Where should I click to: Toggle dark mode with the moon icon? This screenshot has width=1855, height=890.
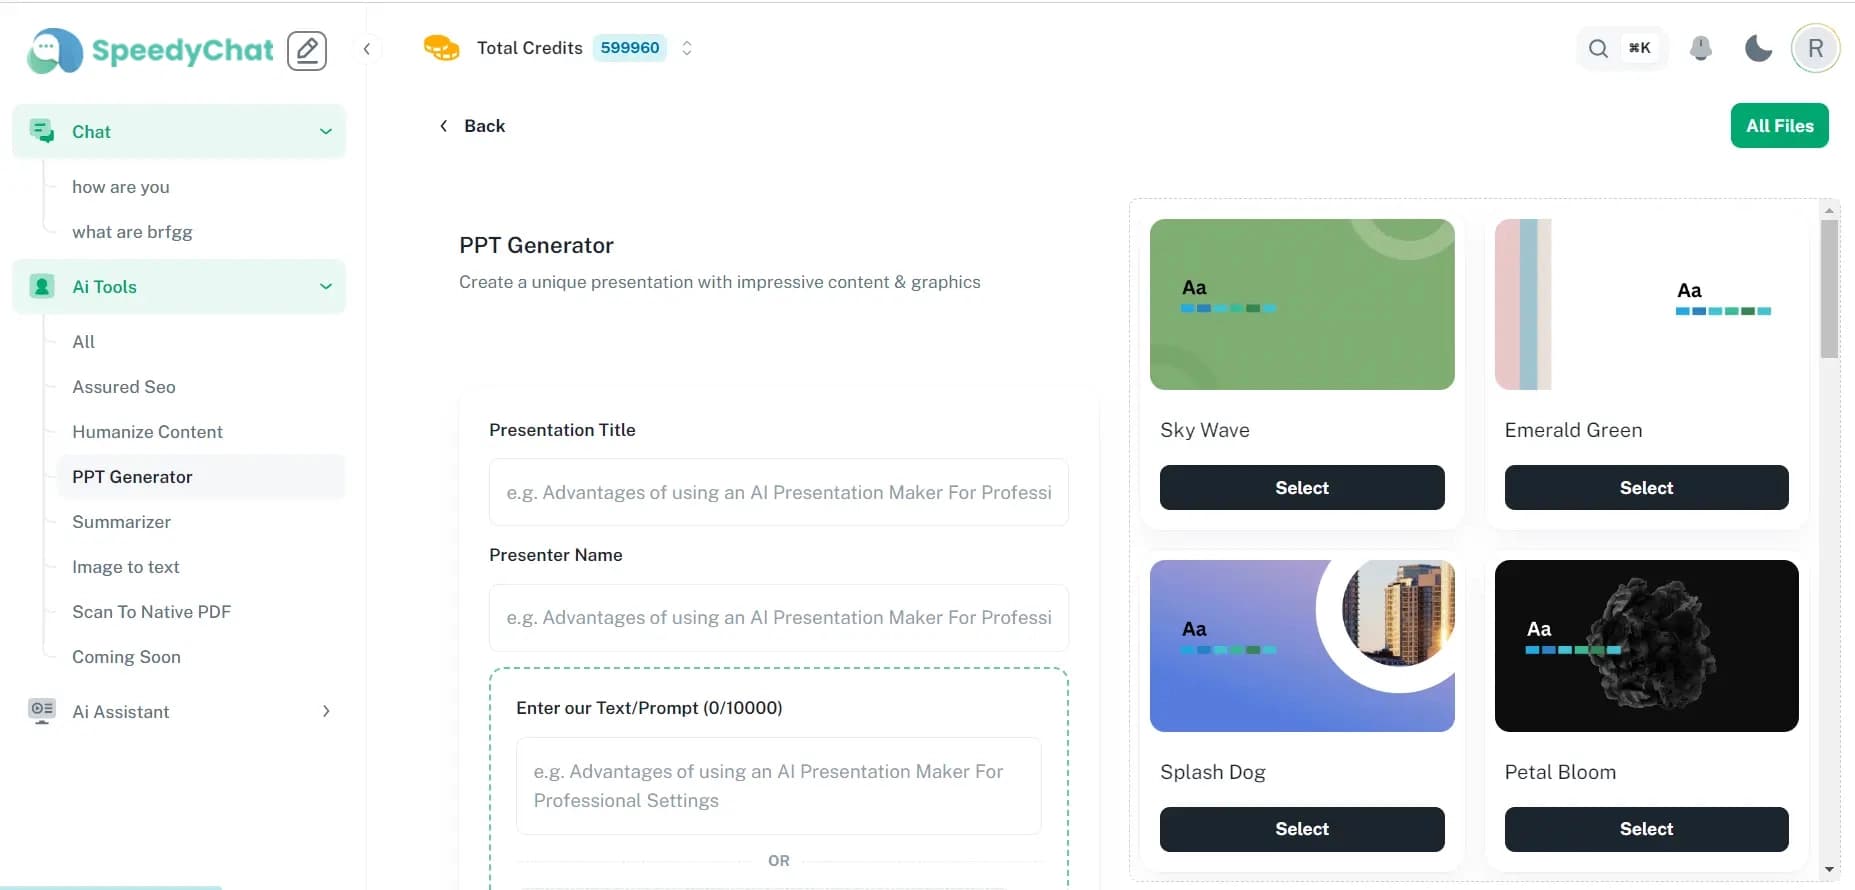[1757, 48]
